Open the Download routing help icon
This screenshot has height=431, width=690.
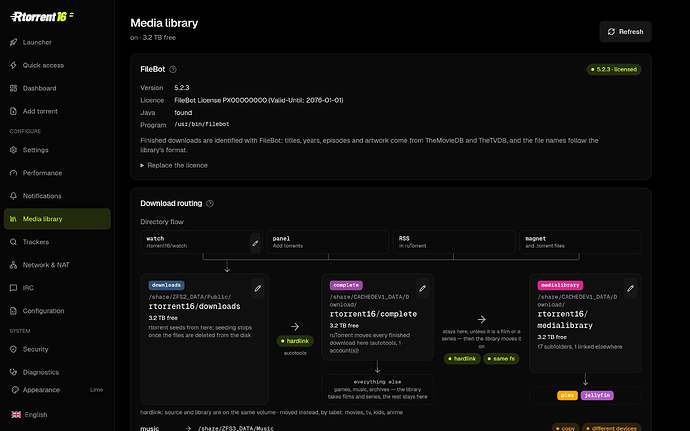[x=210, y=203]
